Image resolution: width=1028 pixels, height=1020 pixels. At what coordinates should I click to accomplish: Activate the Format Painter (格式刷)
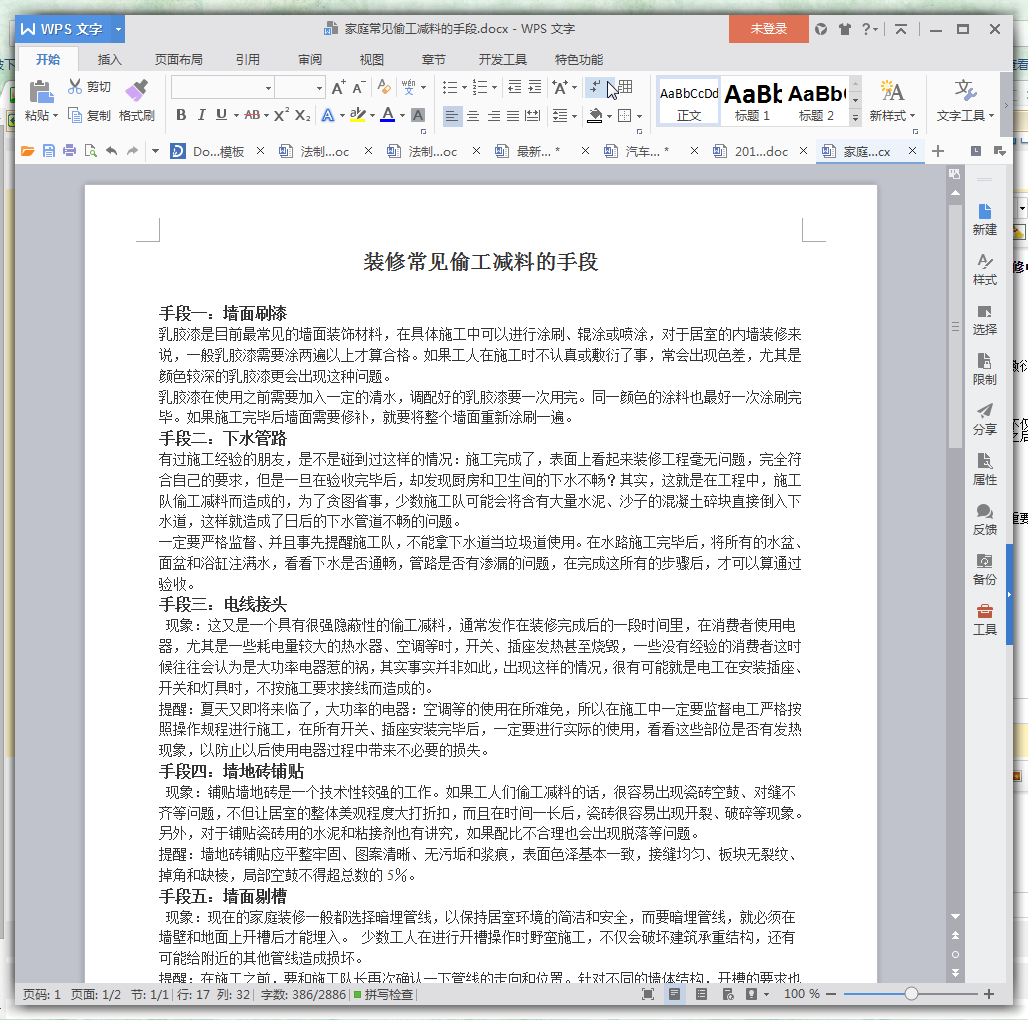click(136, 101)
